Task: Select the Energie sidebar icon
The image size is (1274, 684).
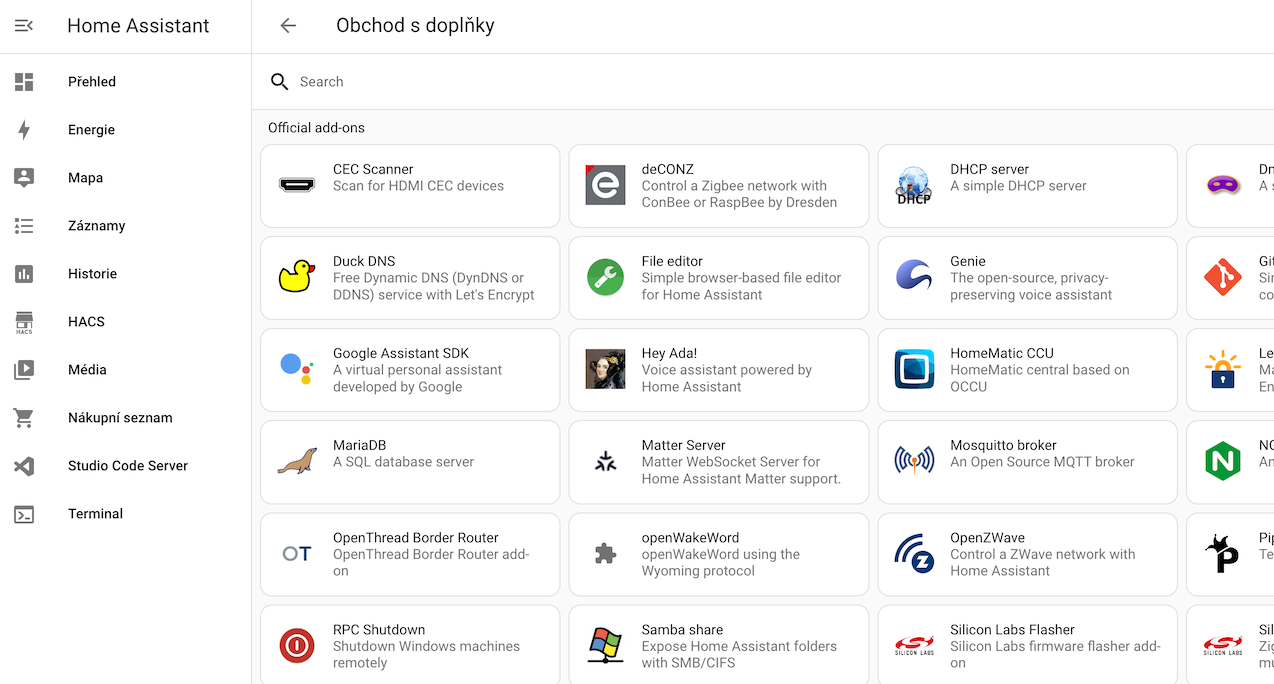Action: click(x=23, y=129)
